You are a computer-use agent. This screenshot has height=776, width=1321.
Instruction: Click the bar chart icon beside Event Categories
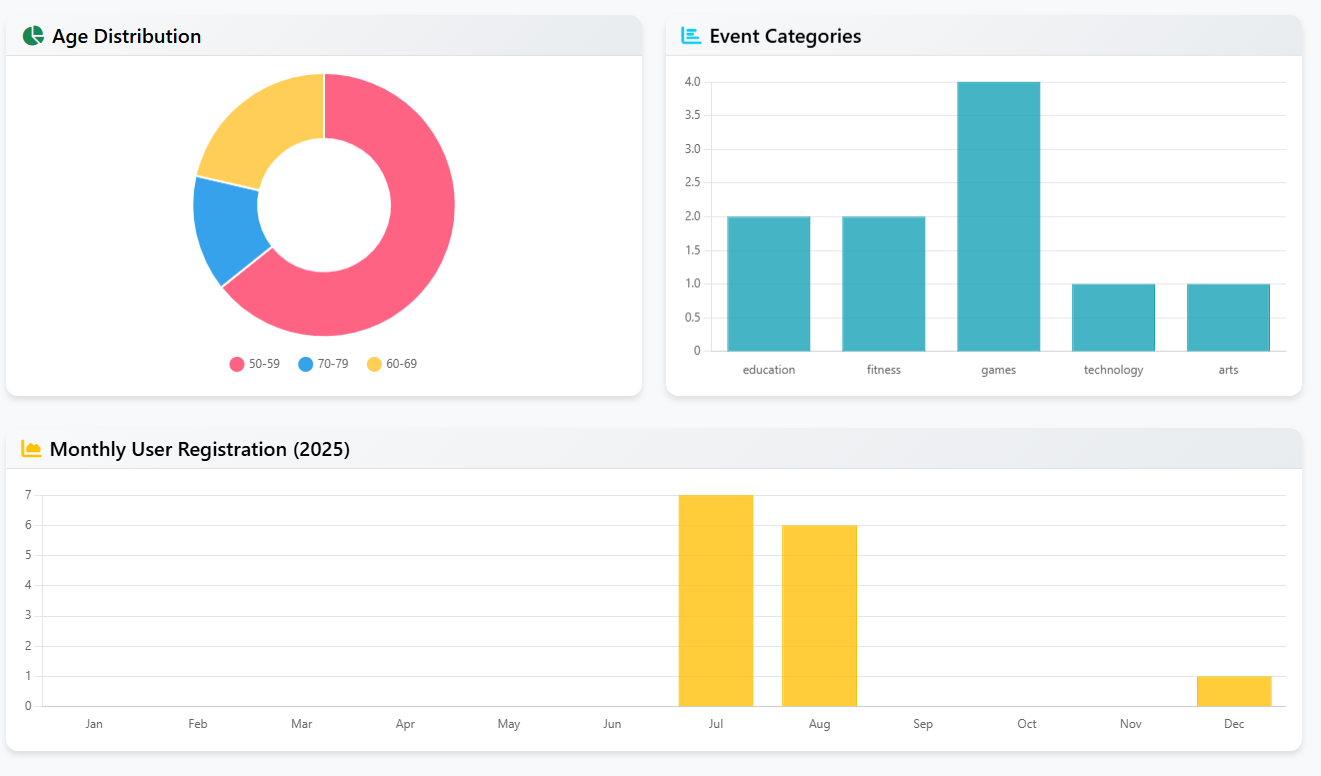click(690, 35)
